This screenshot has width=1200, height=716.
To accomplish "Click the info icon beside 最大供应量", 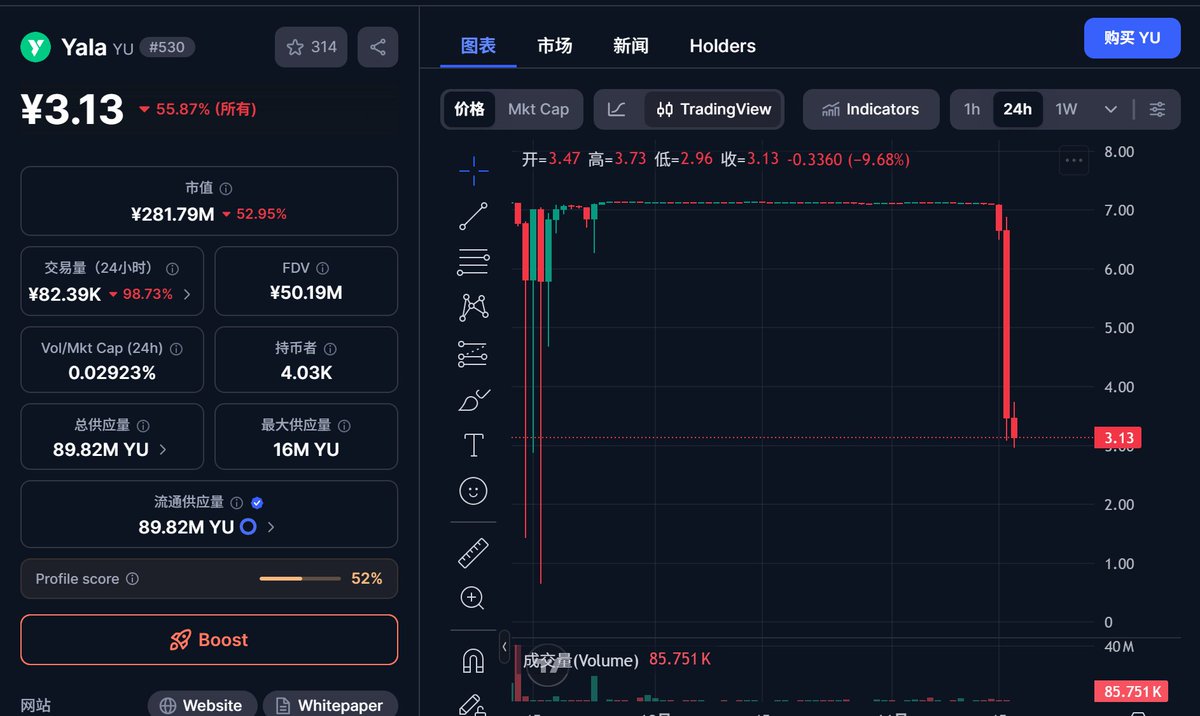I will tap(344, 426).
